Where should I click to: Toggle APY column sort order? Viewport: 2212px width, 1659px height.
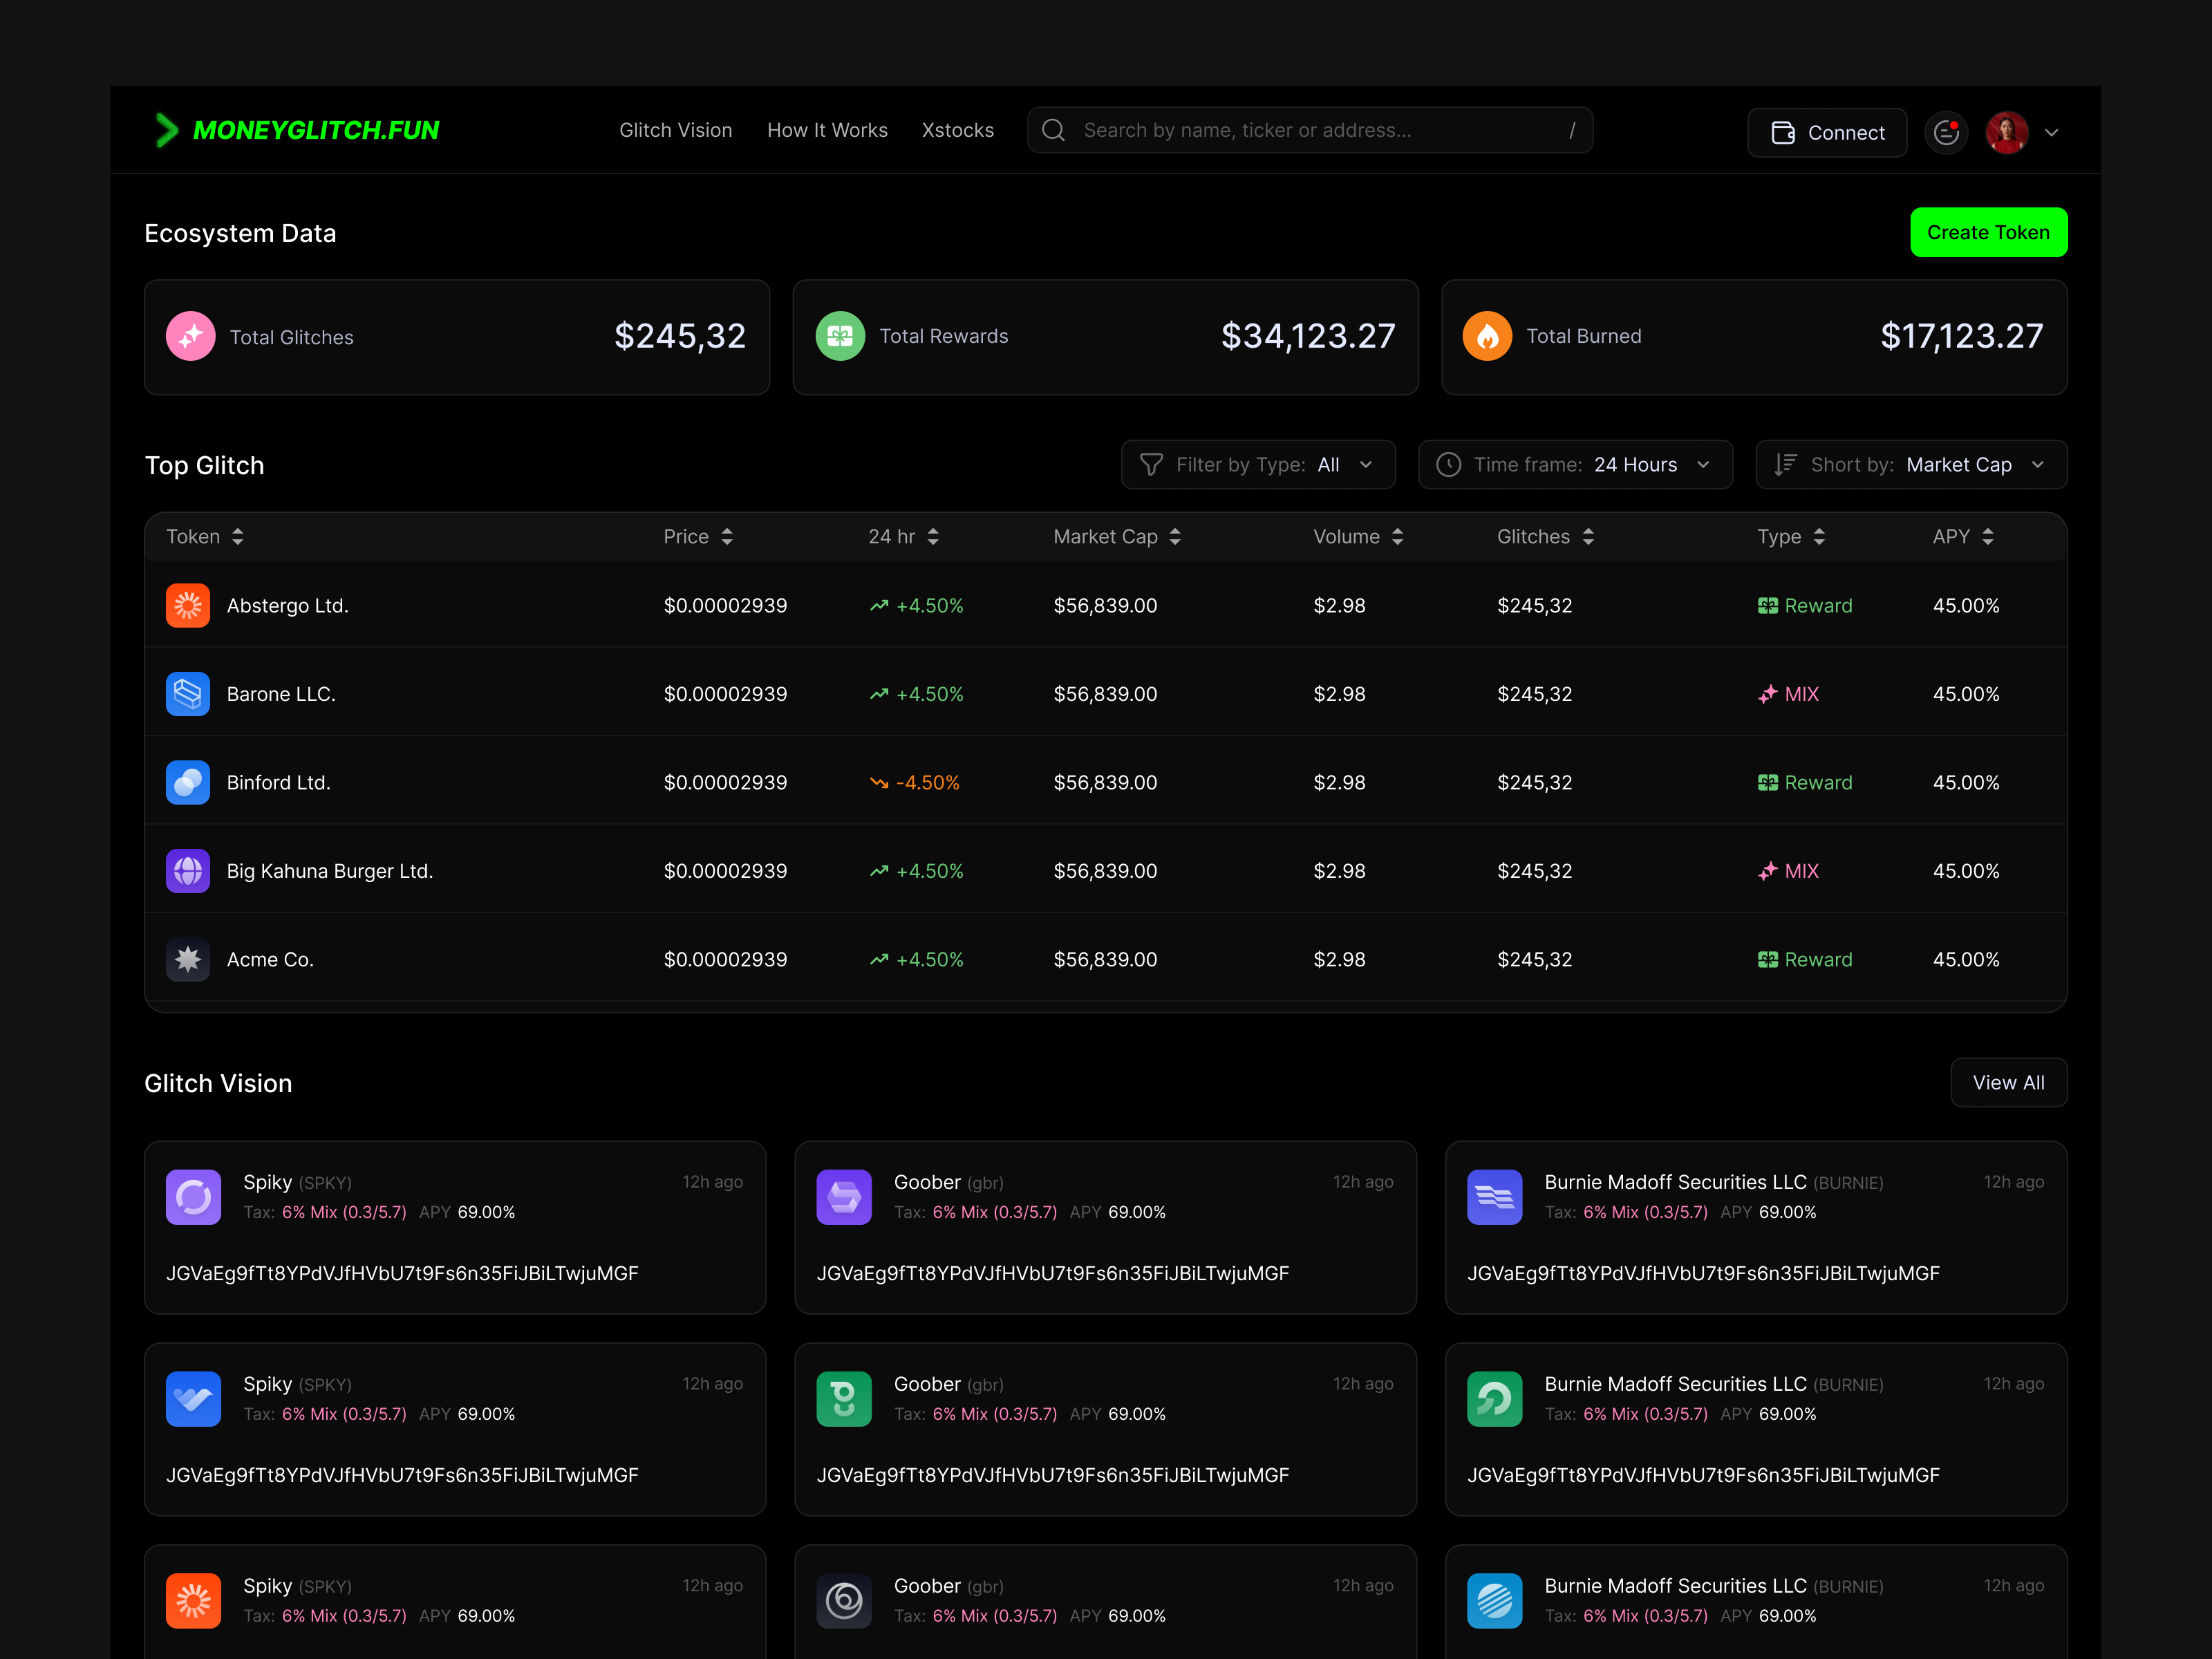pos(1989,536)
